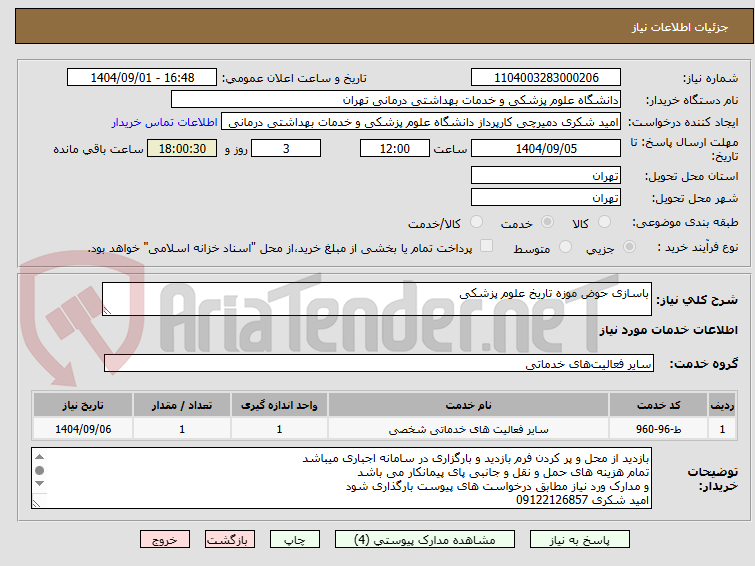
Task: Click the گروه خدمت field
Action: [x=379, y=363]
